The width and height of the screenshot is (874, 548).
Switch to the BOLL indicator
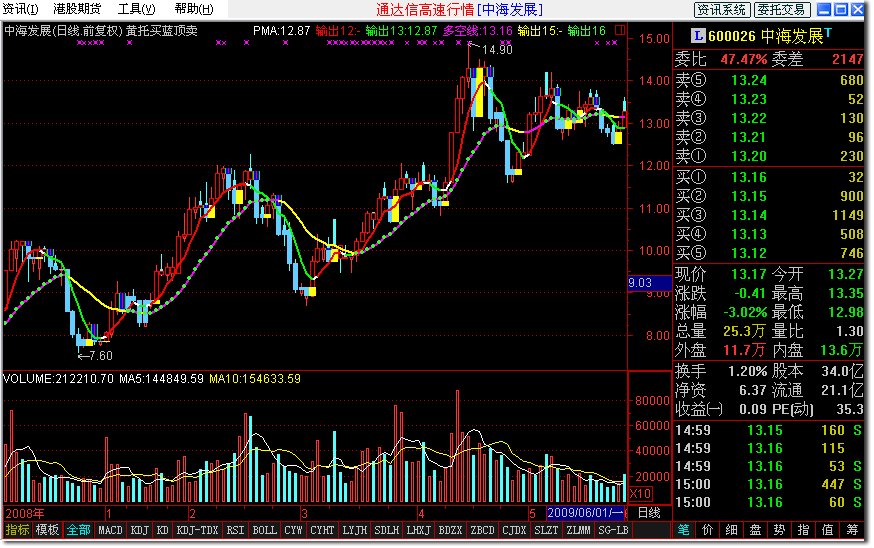click(x=264, y=530)
